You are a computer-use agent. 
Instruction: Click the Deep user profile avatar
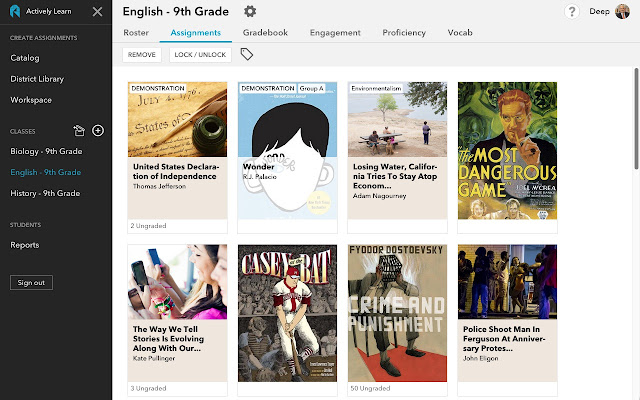622,11
